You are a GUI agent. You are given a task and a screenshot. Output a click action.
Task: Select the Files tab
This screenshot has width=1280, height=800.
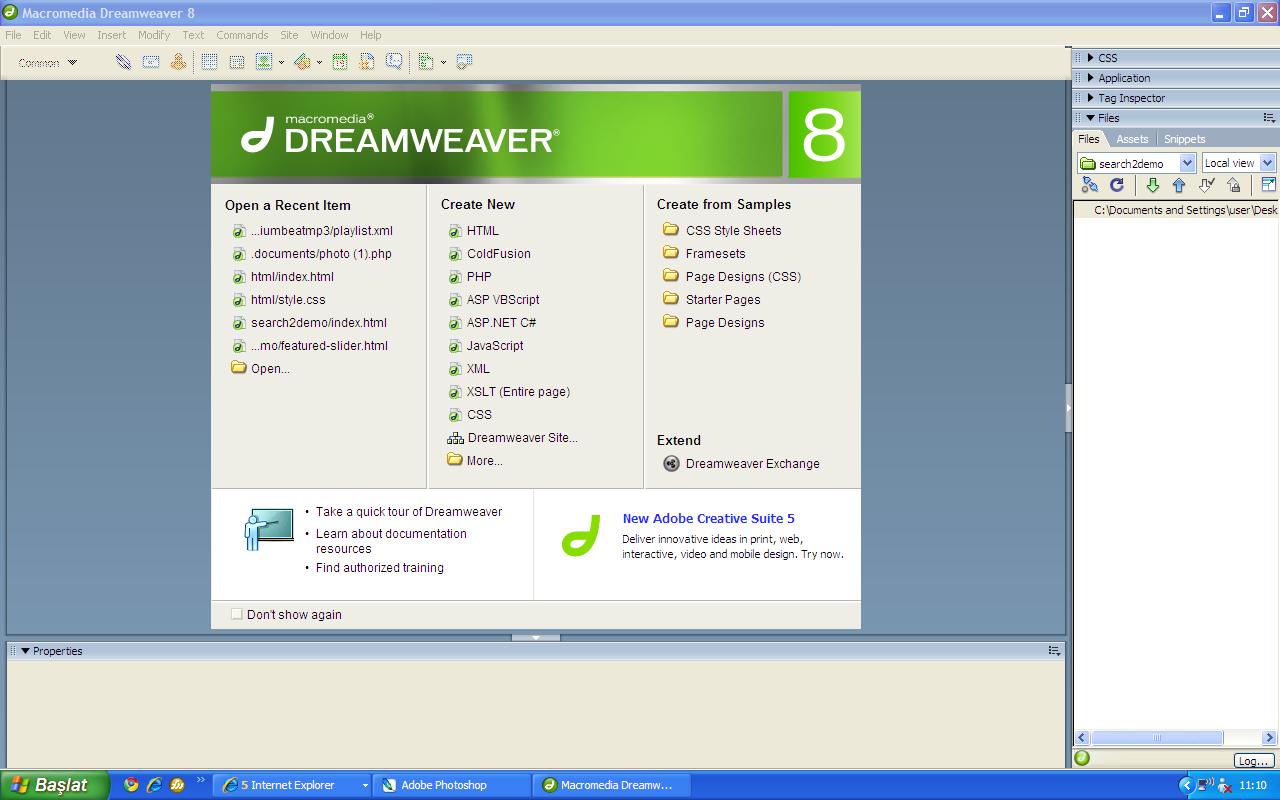tap(1089, 139)
